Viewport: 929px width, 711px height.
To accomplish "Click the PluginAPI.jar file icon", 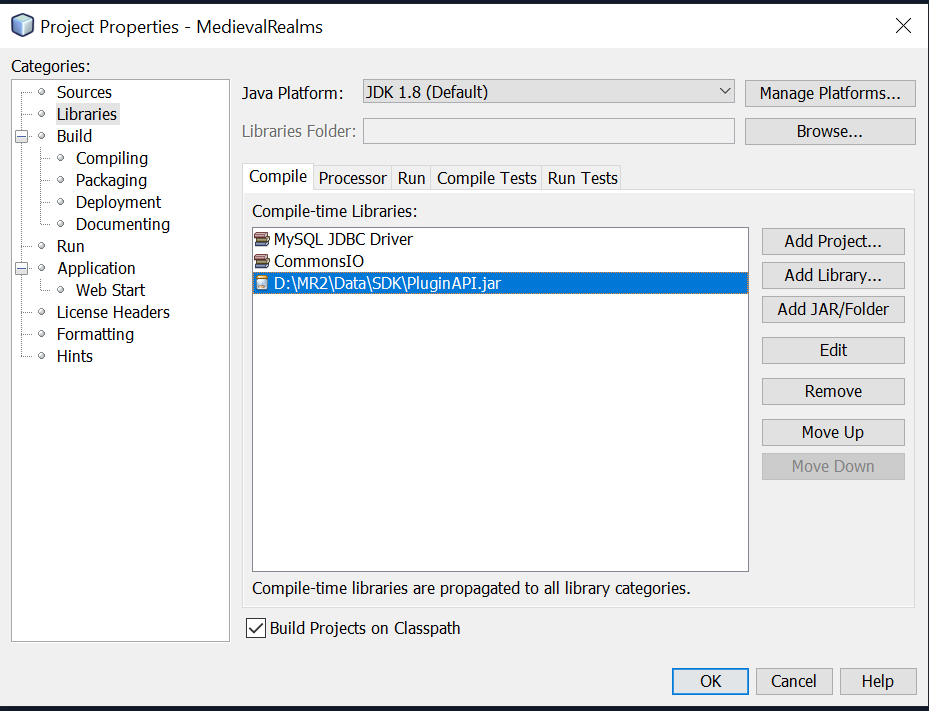I will (x=262, y=284).
